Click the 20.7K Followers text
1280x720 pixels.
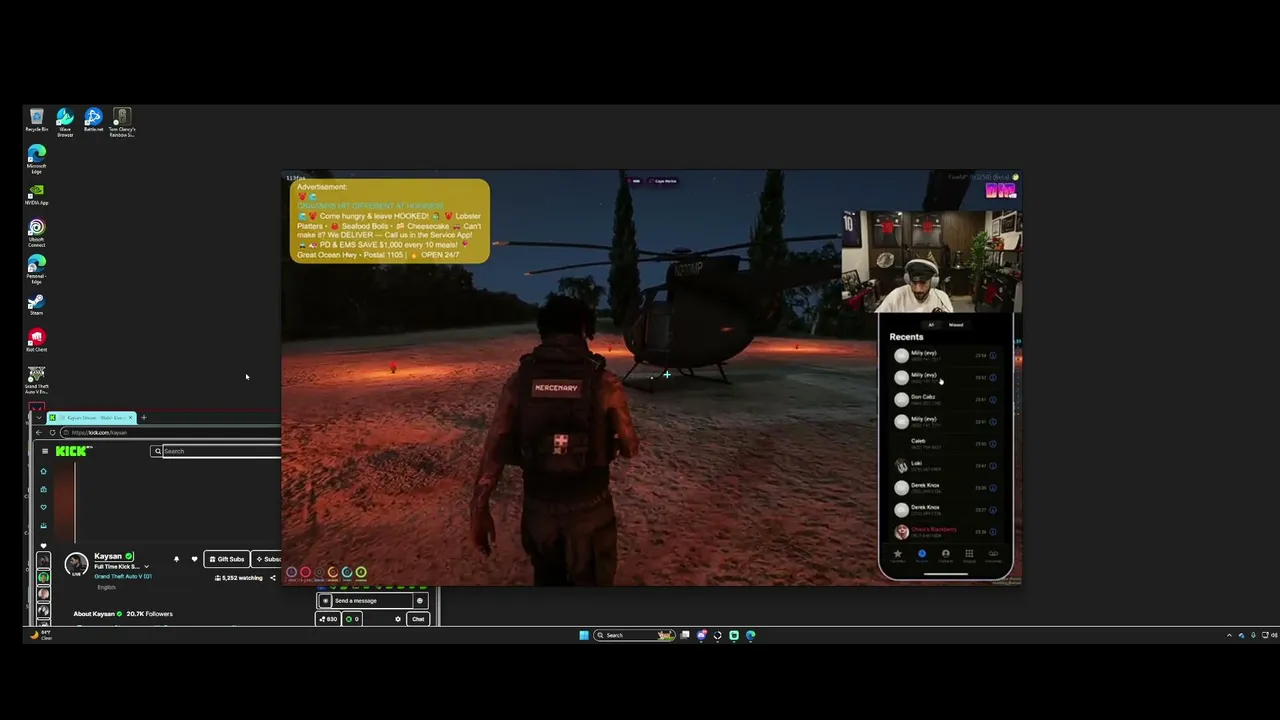pos(150,614)
